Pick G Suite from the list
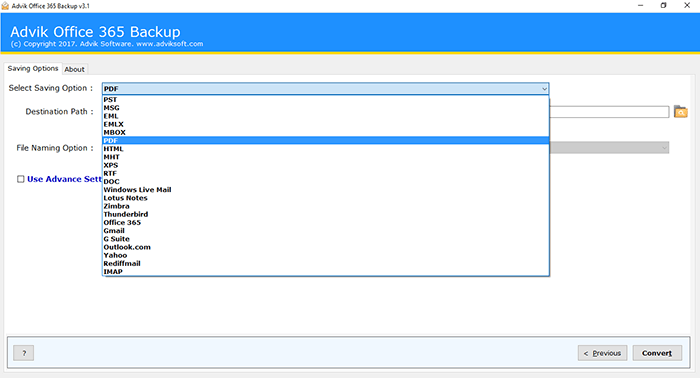Screen dimensions: 700x378 325,239
